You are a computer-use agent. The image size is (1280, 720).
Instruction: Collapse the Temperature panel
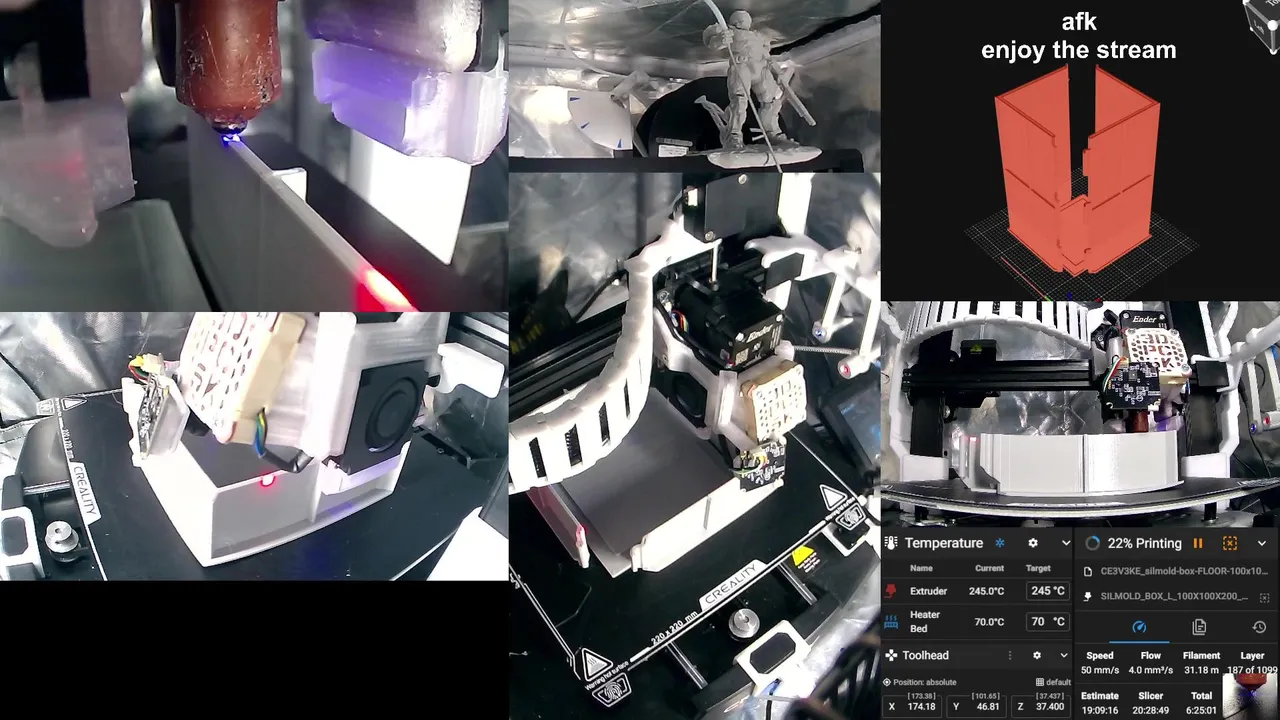pos(1065,543)
